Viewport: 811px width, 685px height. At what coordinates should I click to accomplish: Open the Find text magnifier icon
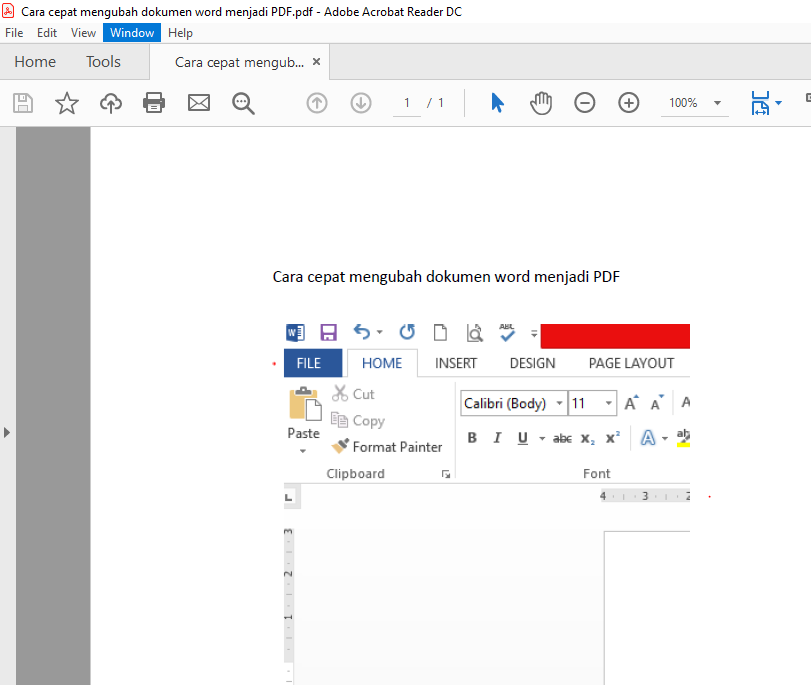pos(243,103)
